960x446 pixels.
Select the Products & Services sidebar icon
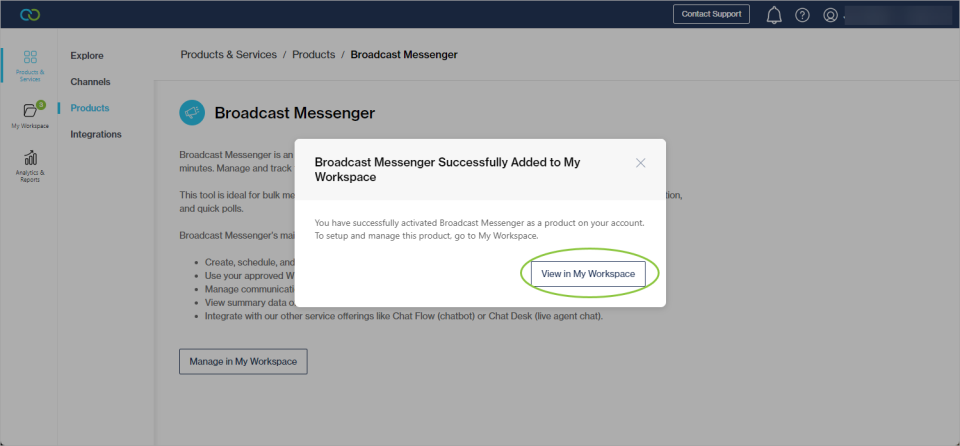(30, 65)
